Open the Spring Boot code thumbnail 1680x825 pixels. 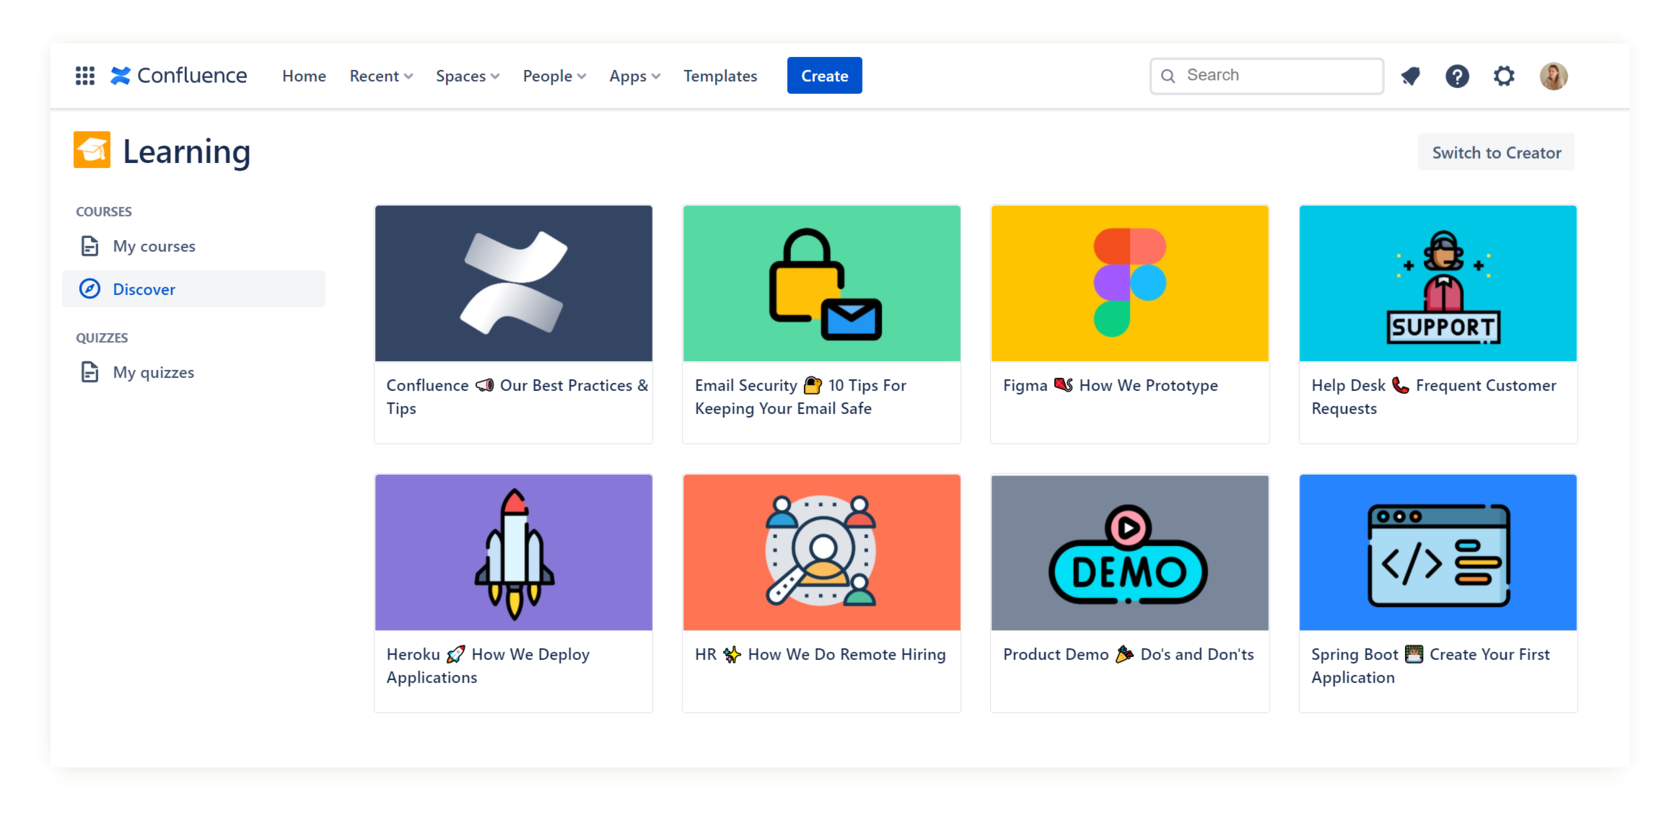(x=1438, y=552)
